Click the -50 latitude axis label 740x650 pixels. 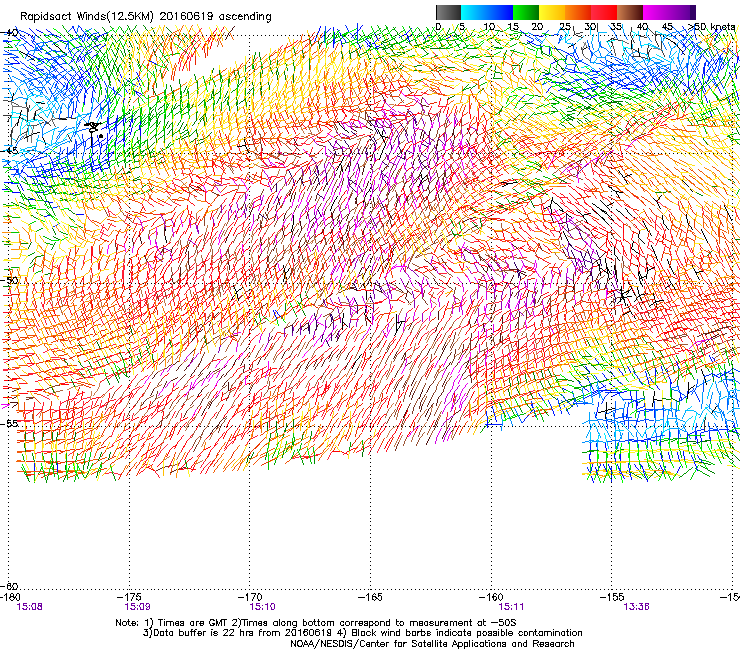click(10, 280)
